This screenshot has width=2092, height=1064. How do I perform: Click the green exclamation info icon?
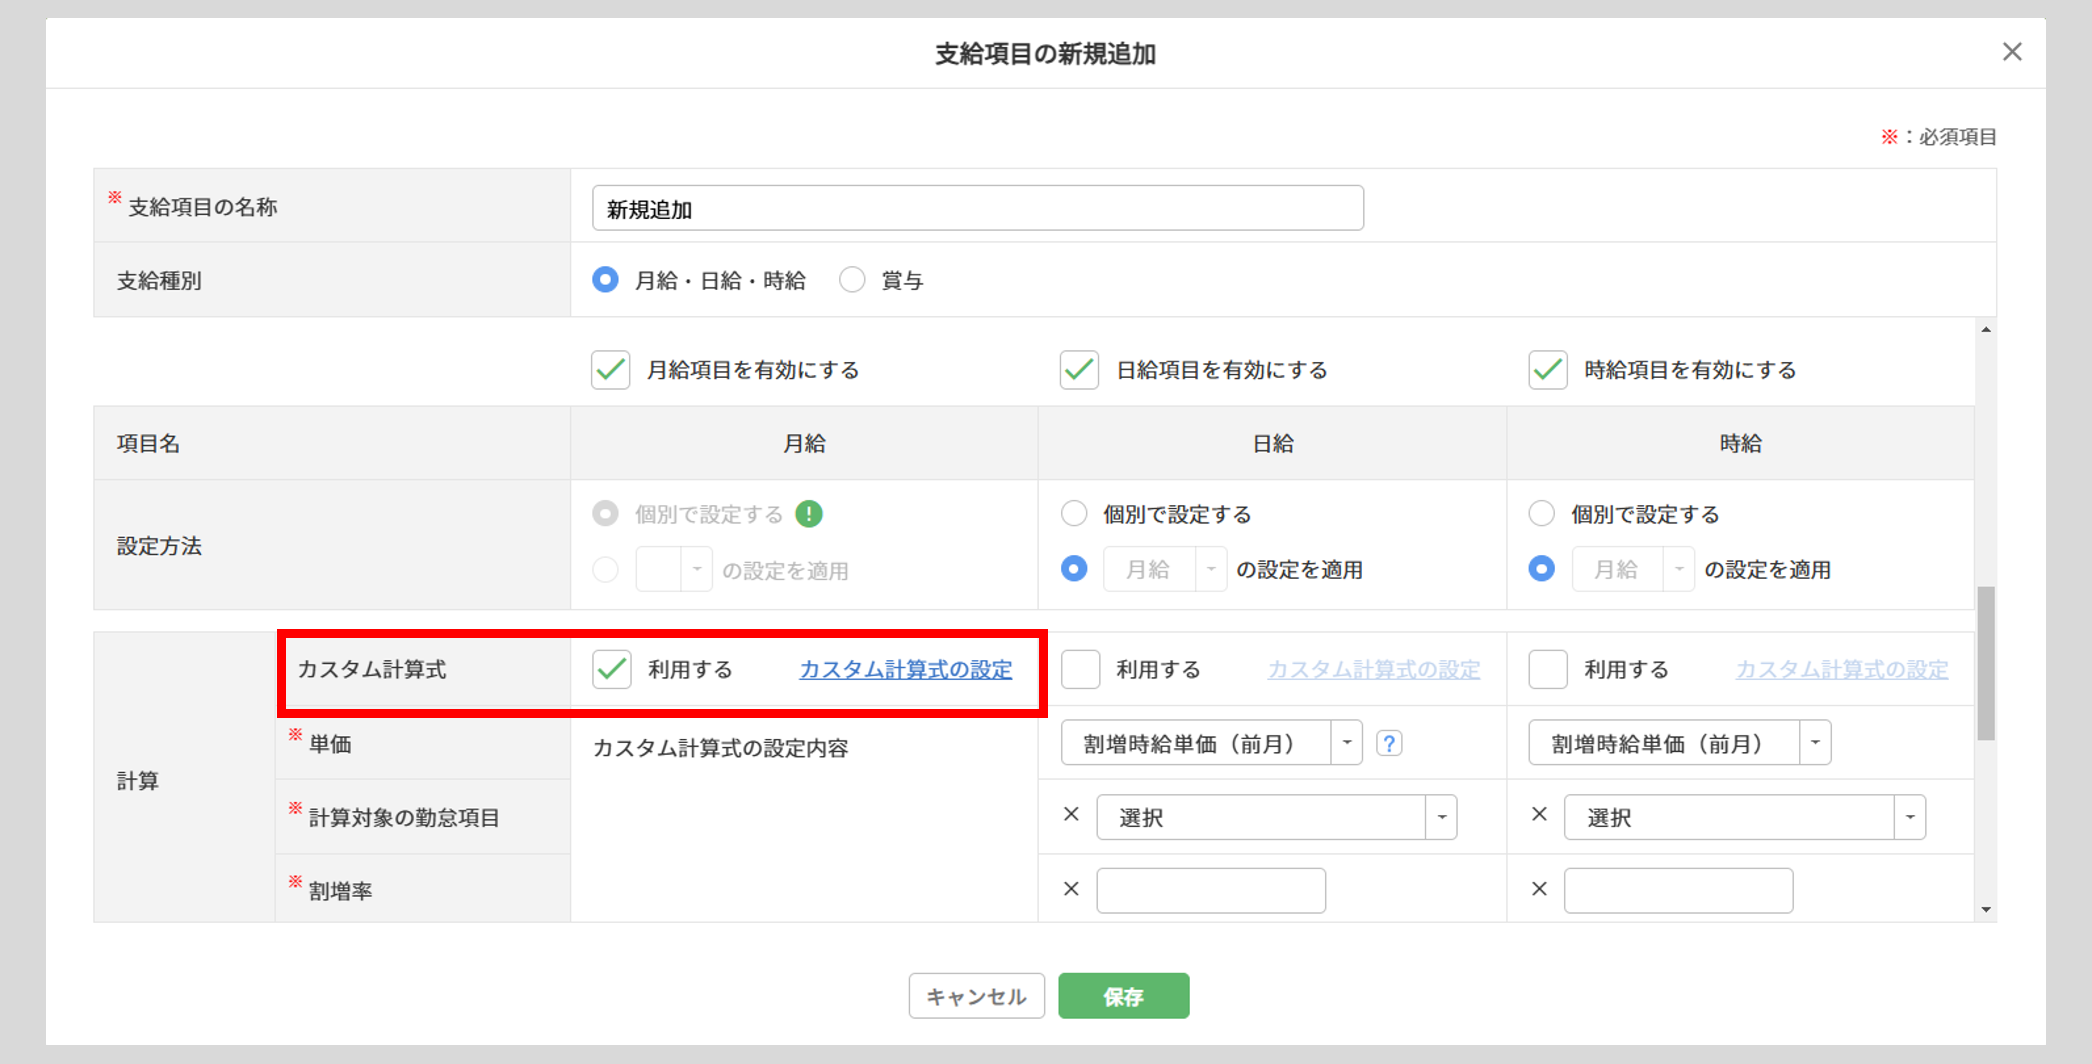tap(808, 514)
